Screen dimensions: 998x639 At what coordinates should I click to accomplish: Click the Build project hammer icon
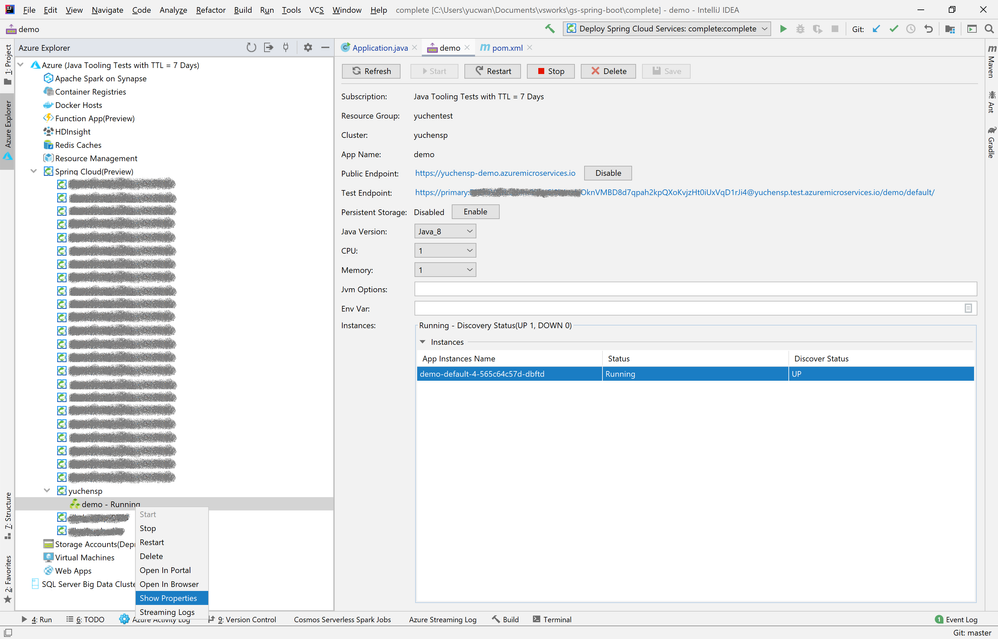pos(550,29)
